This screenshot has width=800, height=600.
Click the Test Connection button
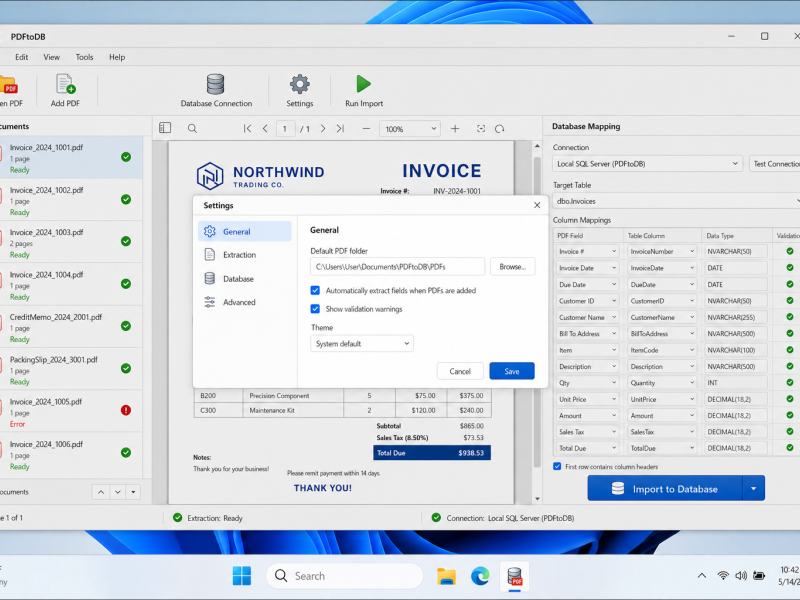click(x=774, y=164)
